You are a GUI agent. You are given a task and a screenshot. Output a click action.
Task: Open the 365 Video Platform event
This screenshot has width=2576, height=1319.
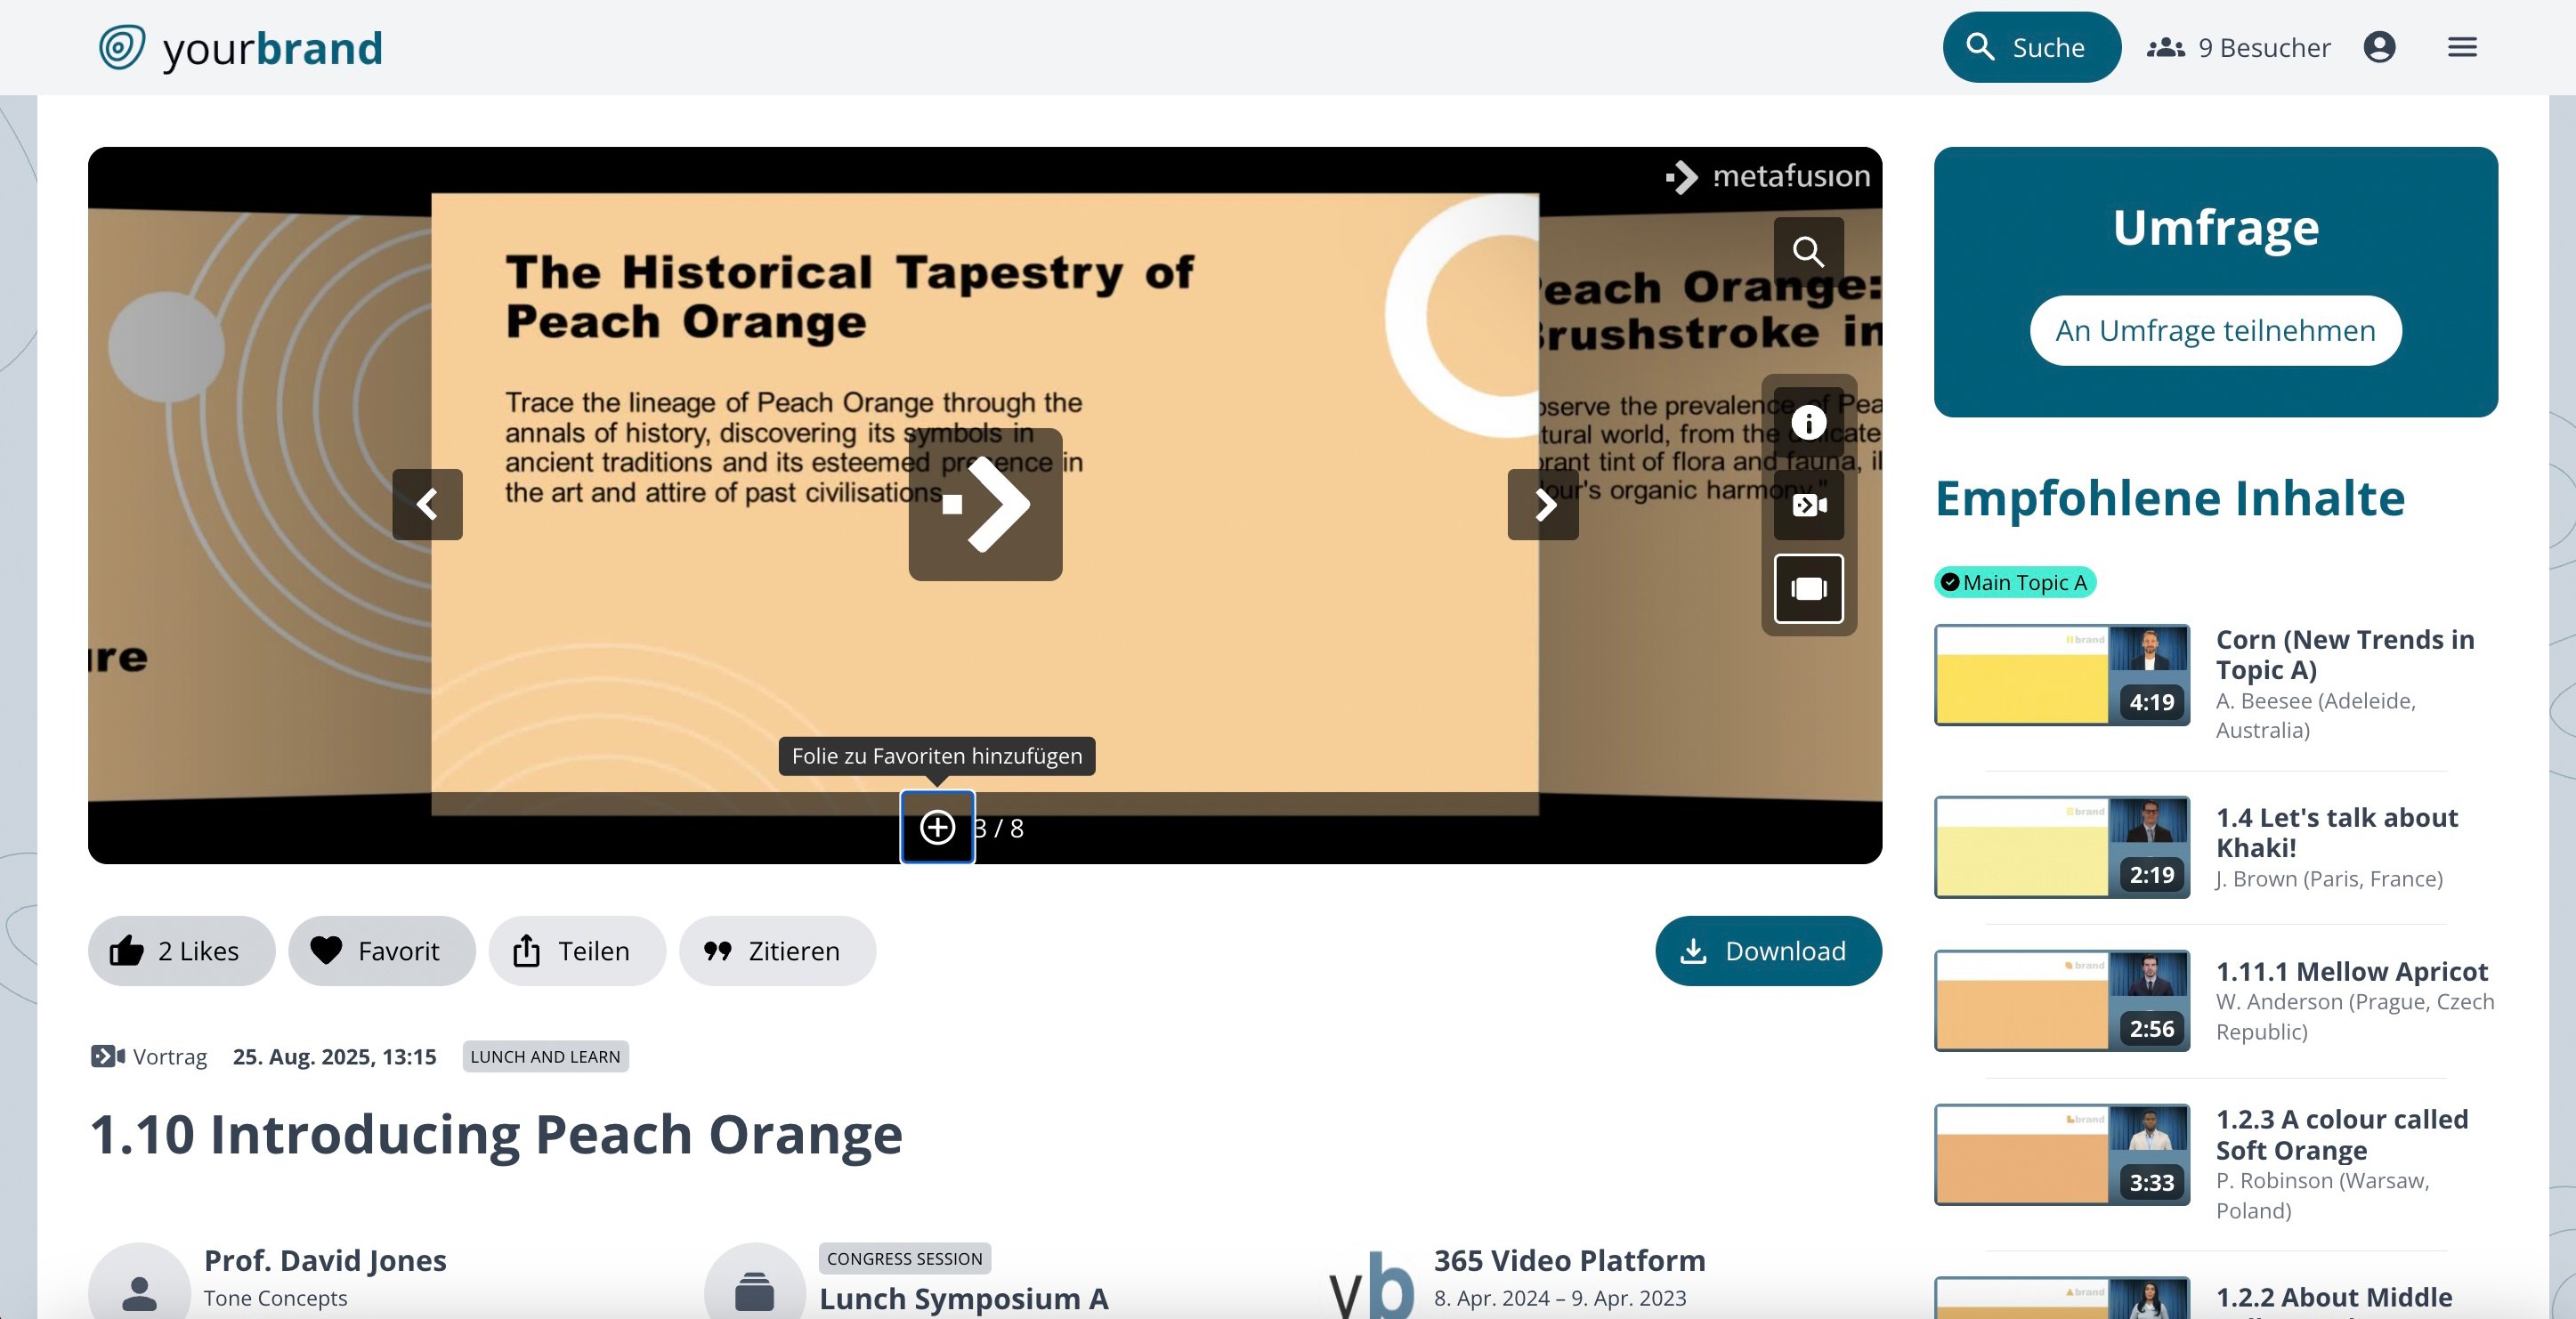tap(1569, 1260)
